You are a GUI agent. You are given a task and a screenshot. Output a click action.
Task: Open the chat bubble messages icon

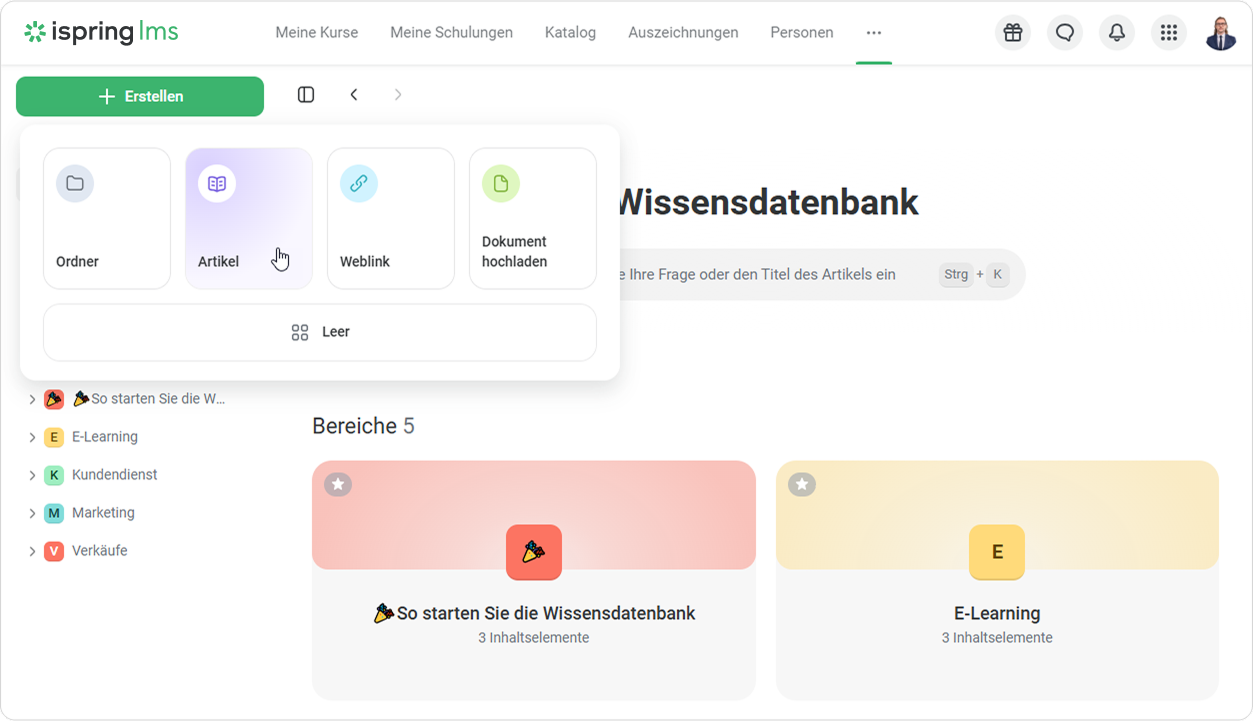pos(1065,33)
